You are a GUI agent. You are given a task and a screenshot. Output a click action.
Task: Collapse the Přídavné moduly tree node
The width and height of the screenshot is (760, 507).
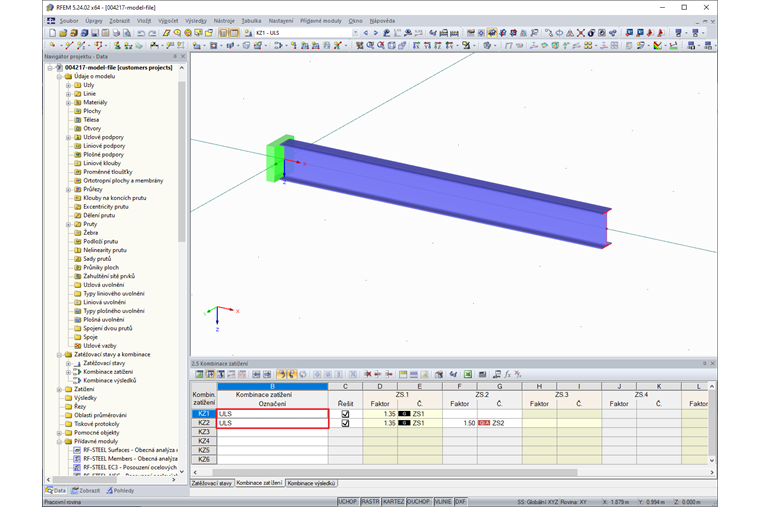60,442
